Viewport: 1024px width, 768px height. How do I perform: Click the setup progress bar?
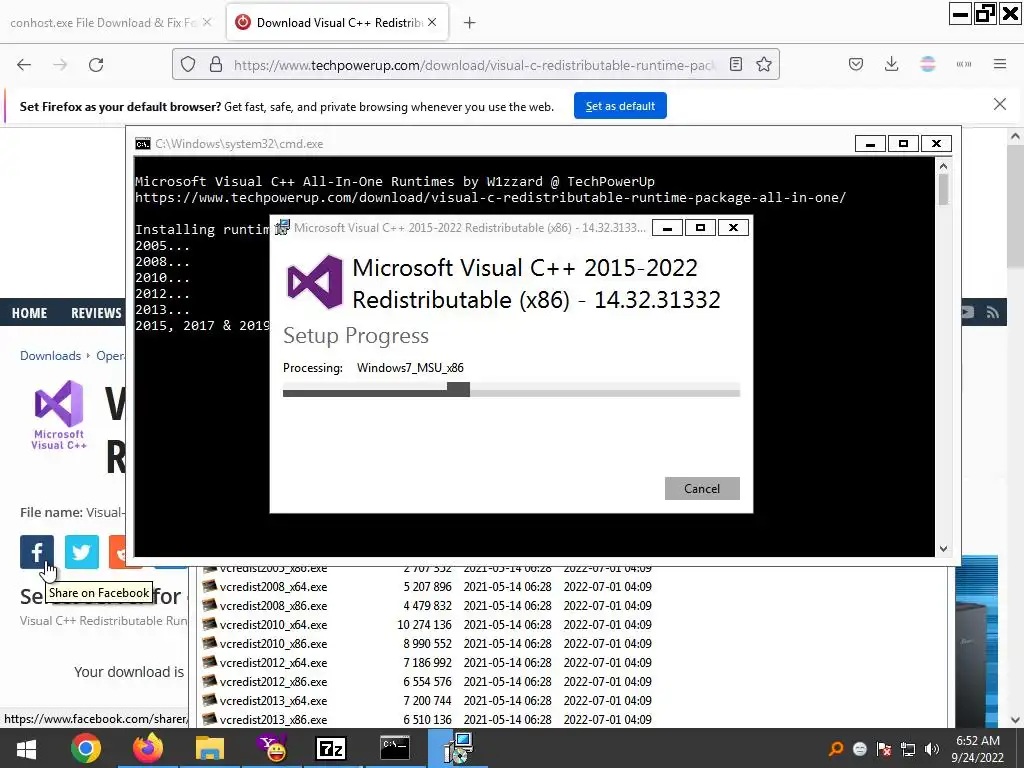[511, 391]
